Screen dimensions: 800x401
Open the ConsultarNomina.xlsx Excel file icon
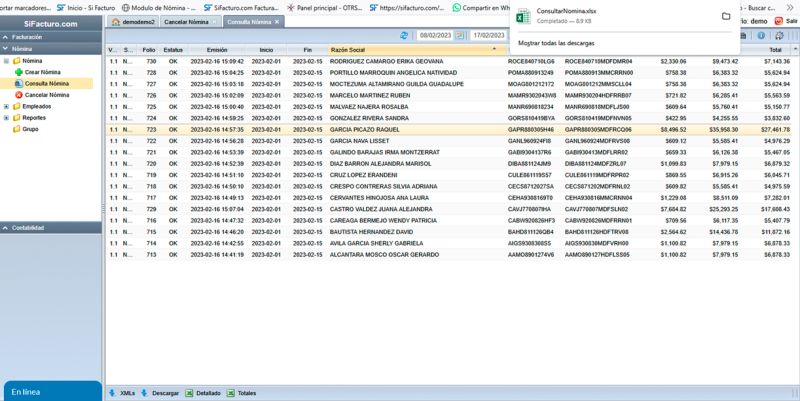pos(523,16)
